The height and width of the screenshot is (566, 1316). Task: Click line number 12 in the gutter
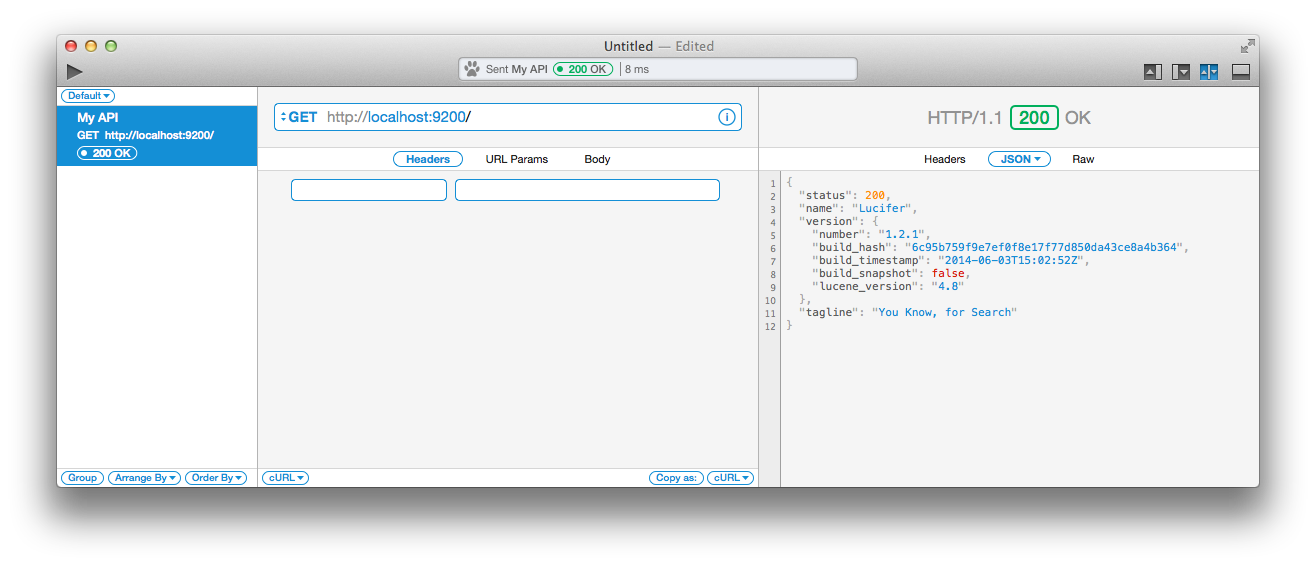pos(769,326)
